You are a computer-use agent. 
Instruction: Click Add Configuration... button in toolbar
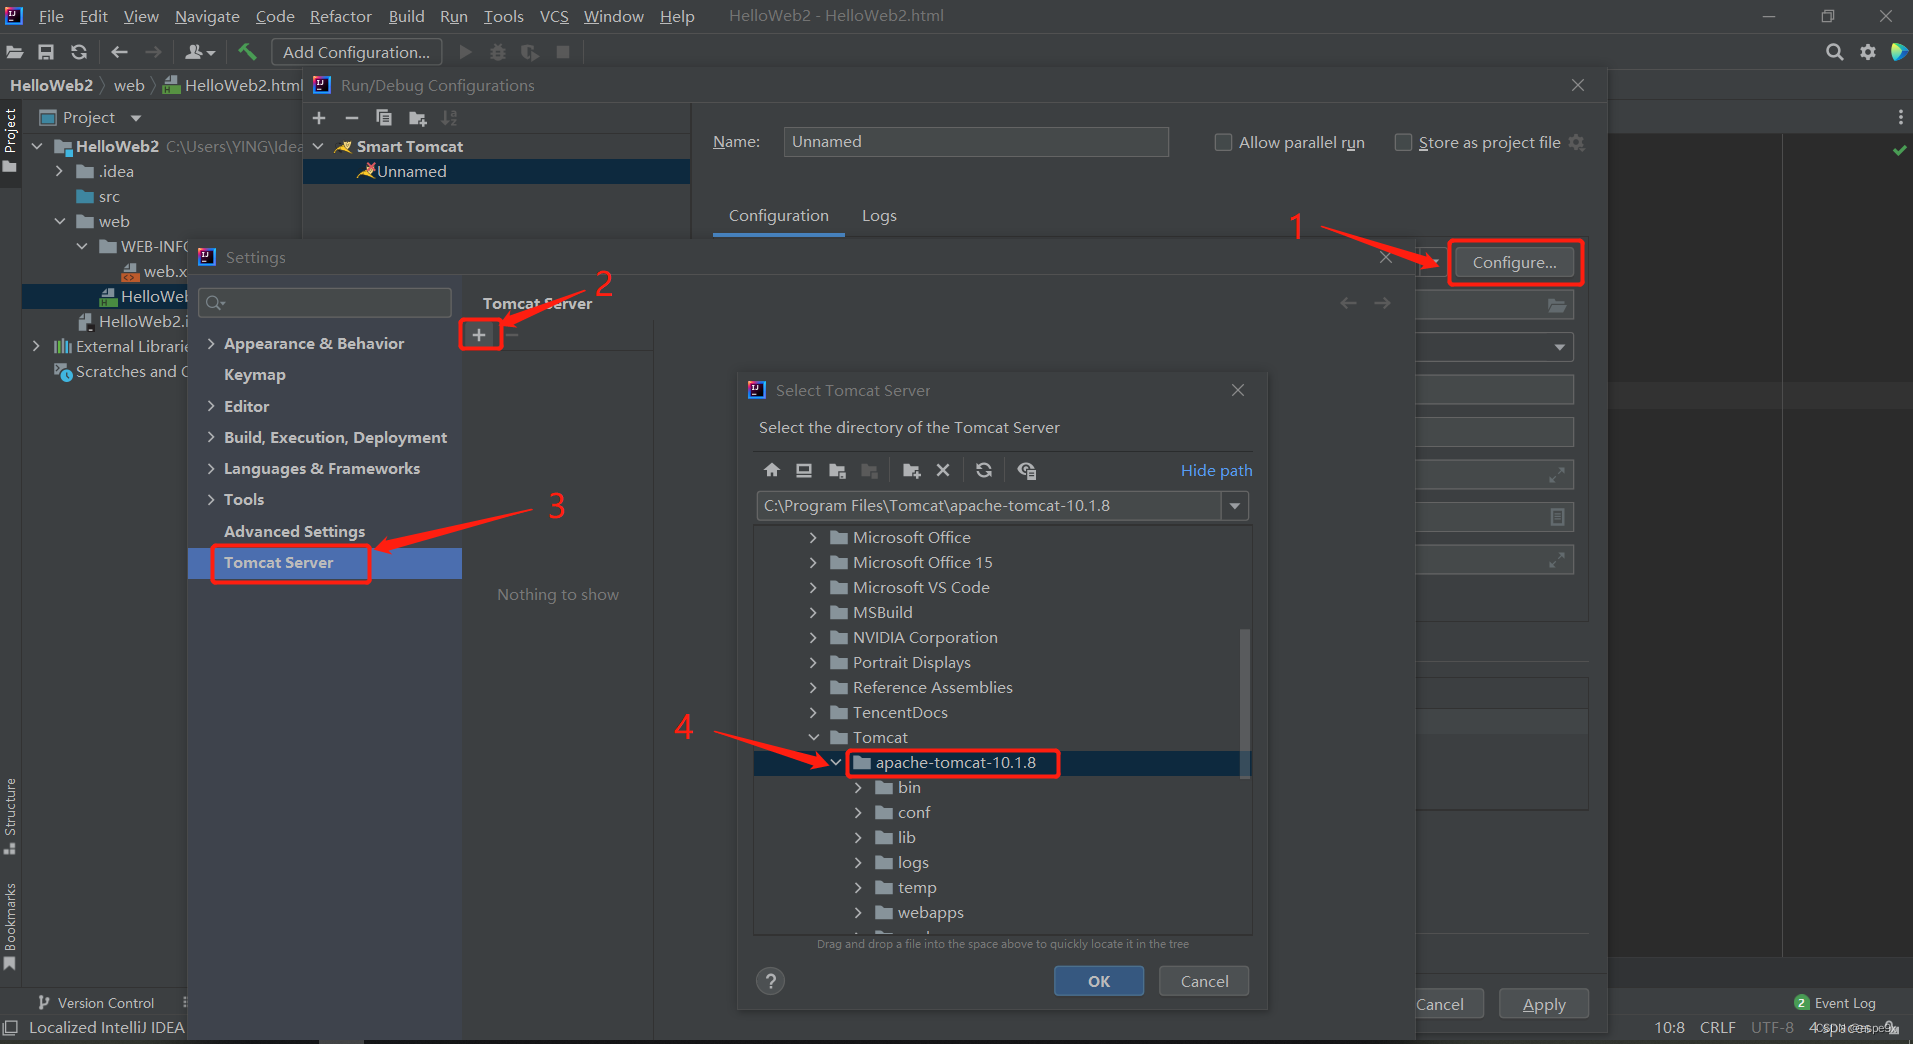pyautogui.click(x=356, y=52)
